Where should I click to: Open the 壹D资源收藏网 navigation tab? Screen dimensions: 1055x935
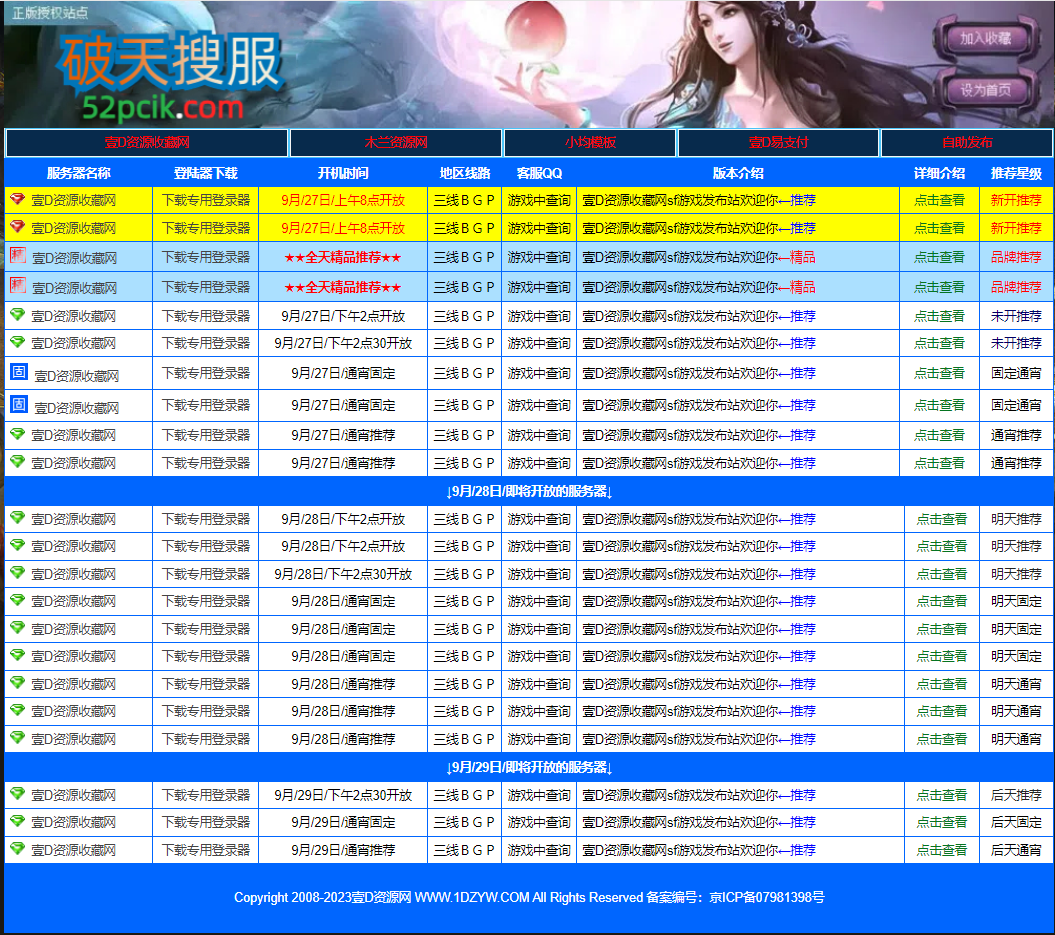[x=147, y=143]
